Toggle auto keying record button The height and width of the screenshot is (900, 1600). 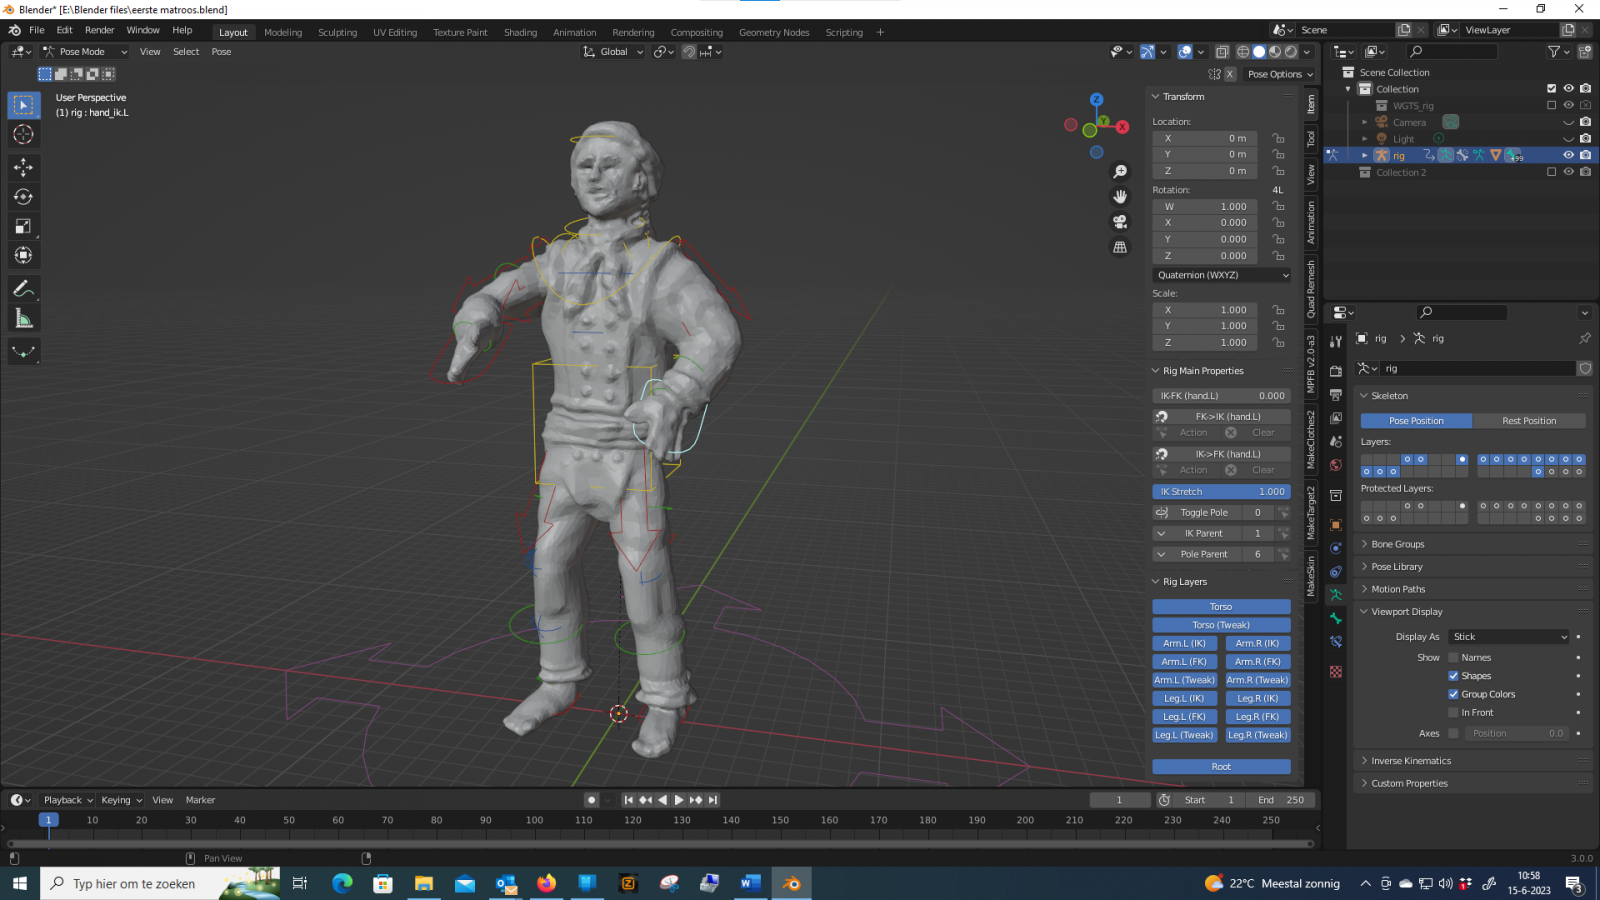click(x=592, y=800)
